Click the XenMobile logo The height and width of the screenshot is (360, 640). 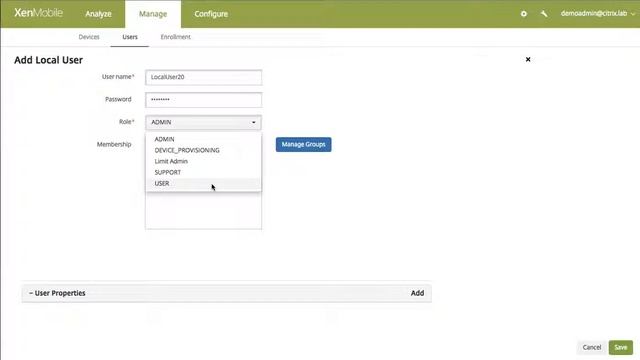tap(38, 13)
